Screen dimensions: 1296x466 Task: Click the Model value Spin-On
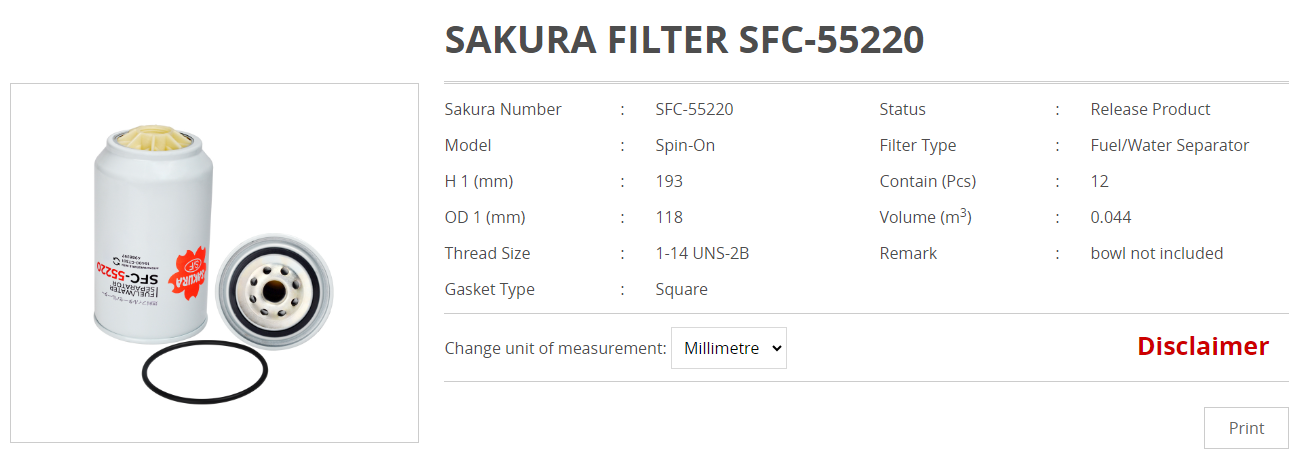pos(685,145)
